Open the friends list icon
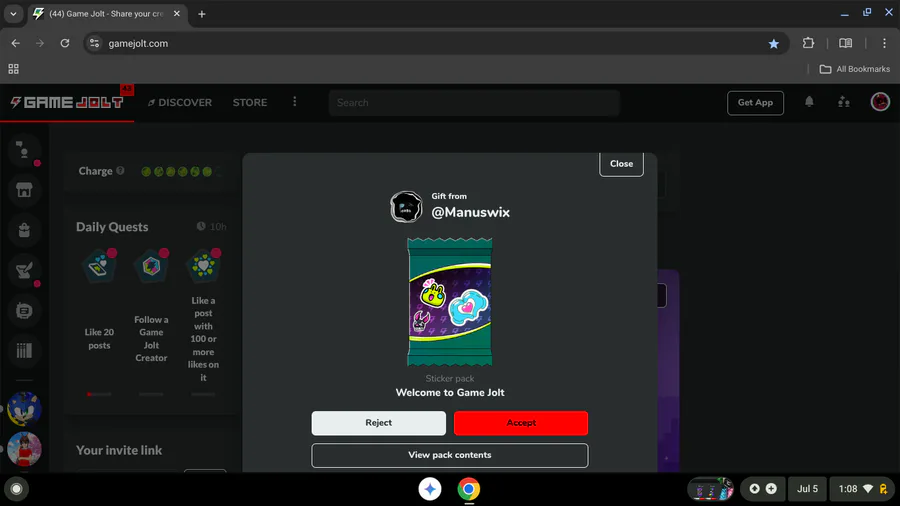The height and width of the screenshot is (506, 900). coord(843,102)
